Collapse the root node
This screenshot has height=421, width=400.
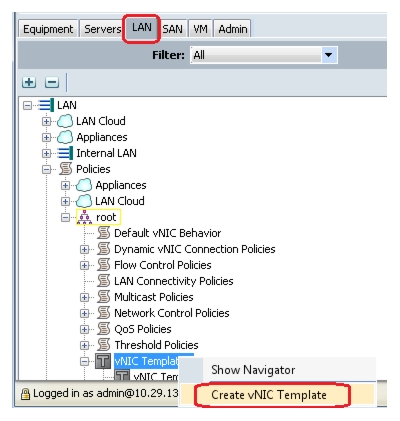[x=65, y=217]
